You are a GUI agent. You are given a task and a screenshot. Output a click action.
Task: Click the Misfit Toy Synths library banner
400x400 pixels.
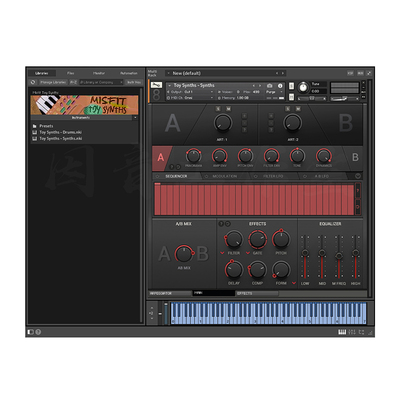tap(84, 105)
